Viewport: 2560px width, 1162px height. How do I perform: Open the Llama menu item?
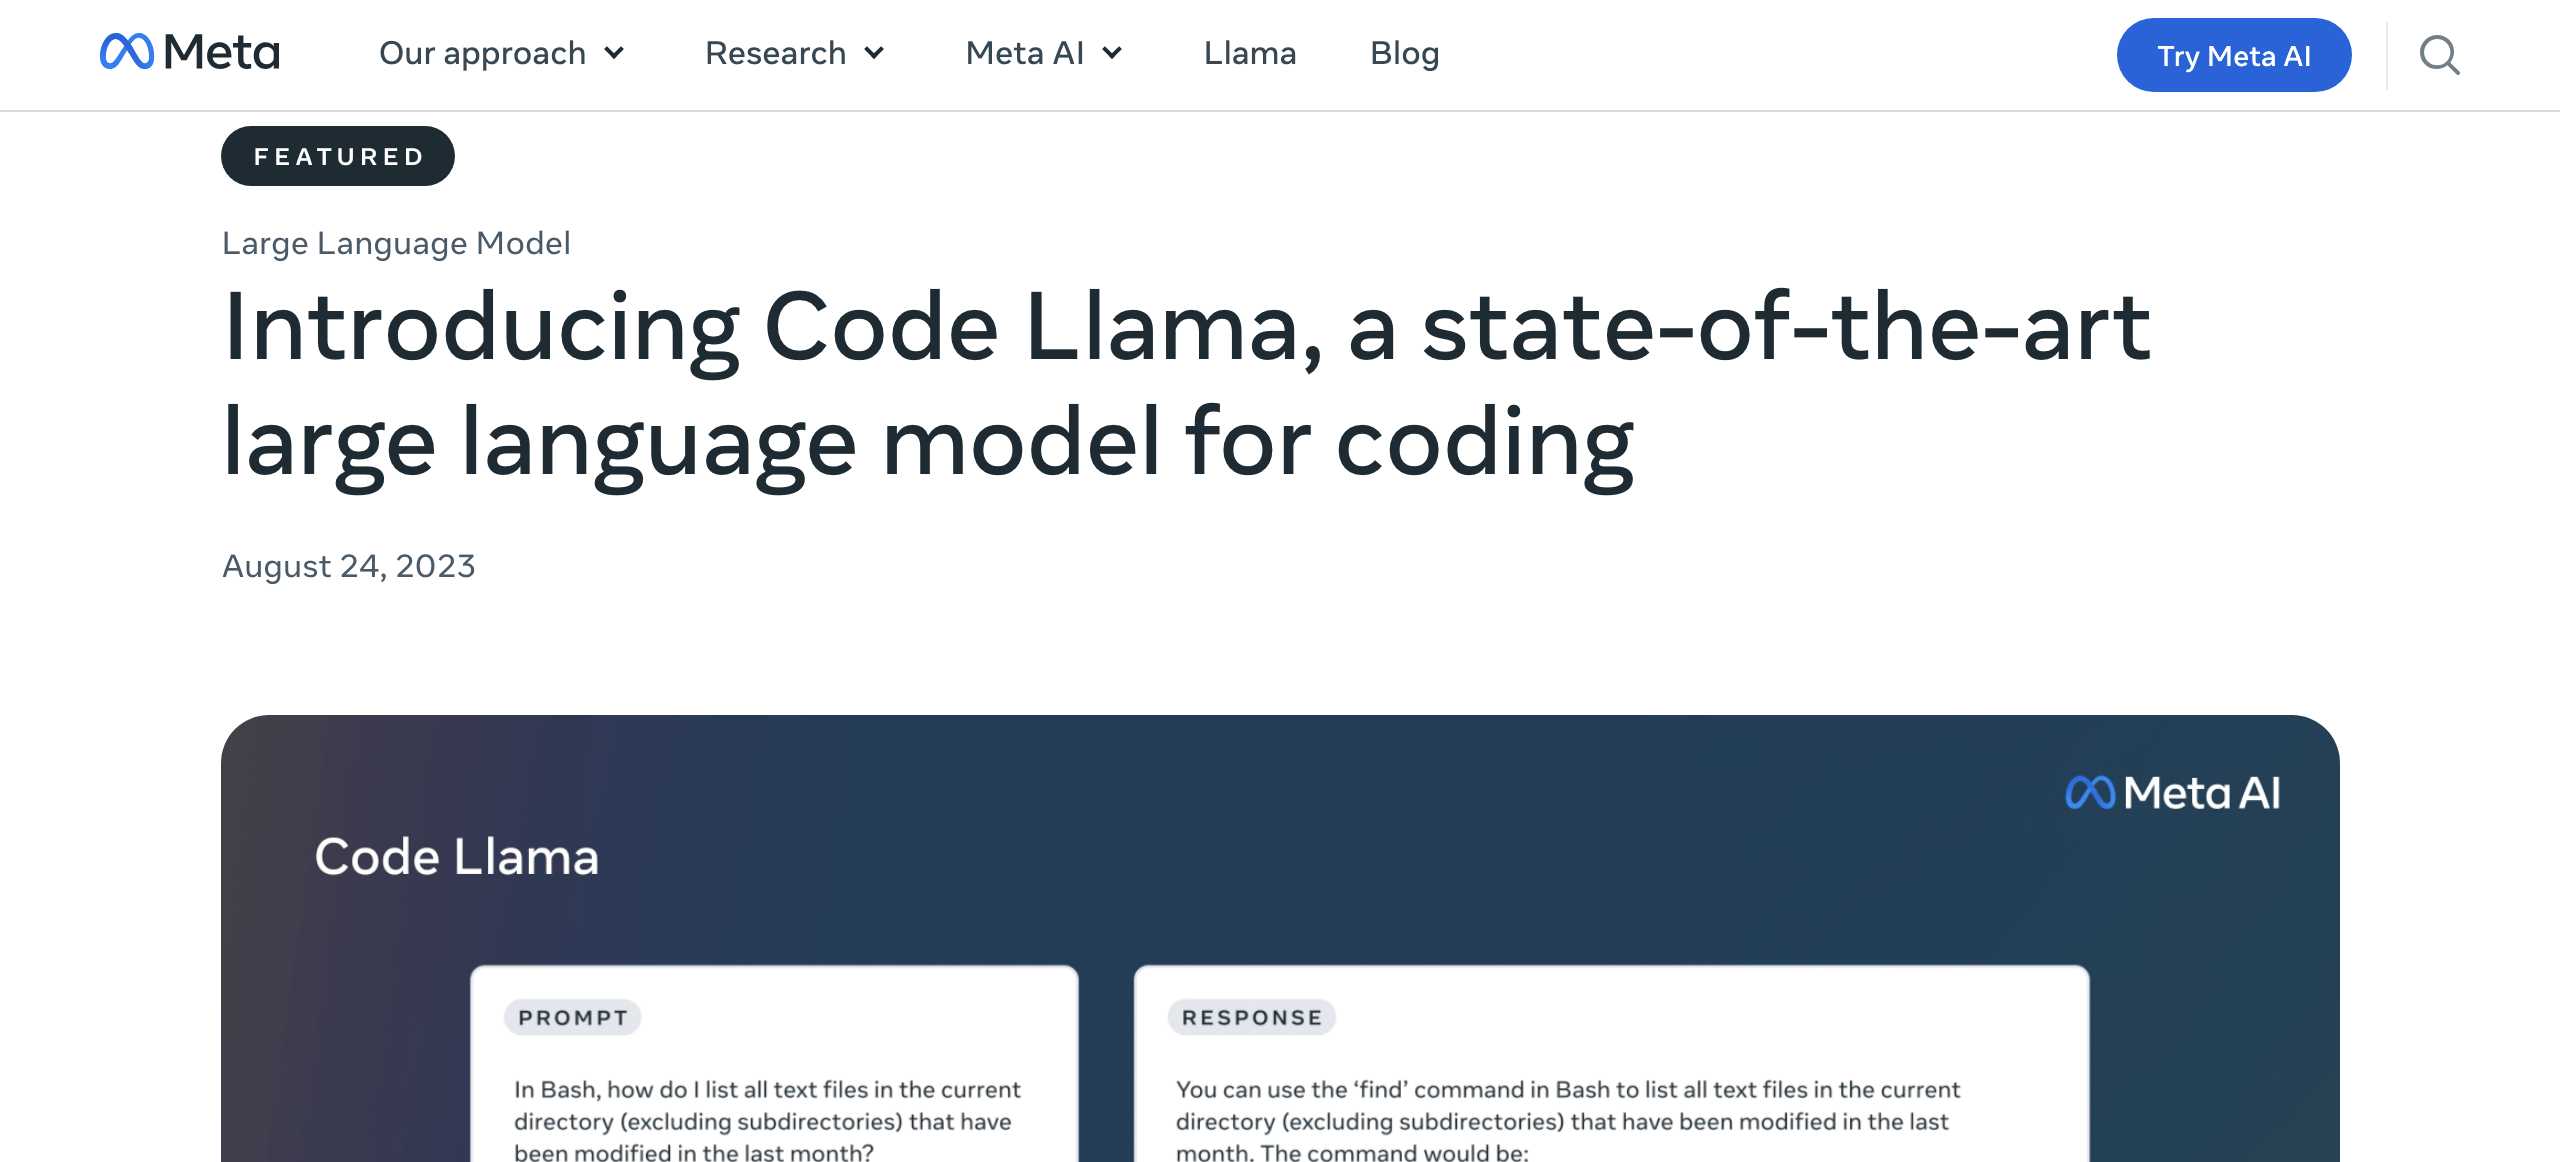point(1249,53)
